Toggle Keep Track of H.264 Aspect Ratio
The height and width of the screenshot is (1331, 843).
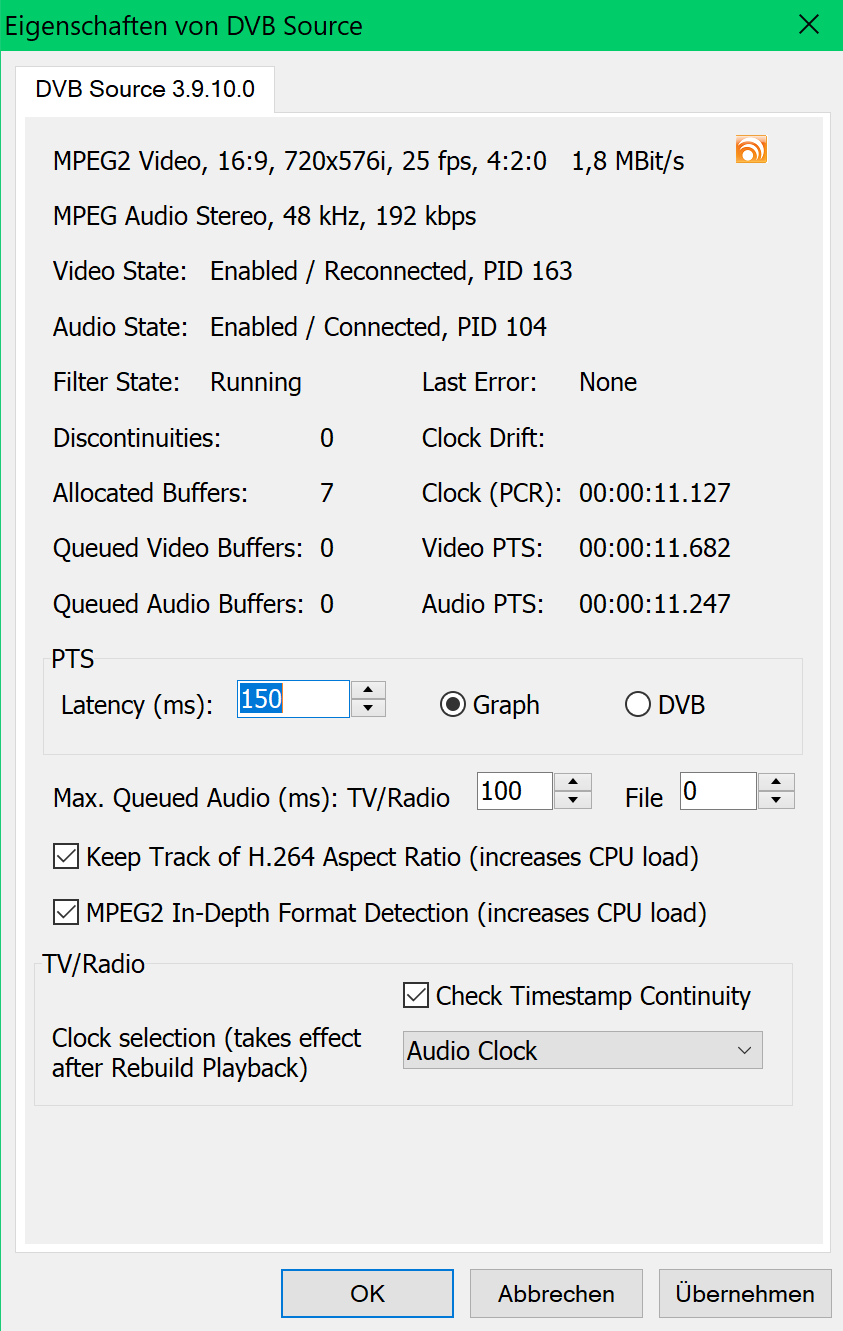click(66, 857)
